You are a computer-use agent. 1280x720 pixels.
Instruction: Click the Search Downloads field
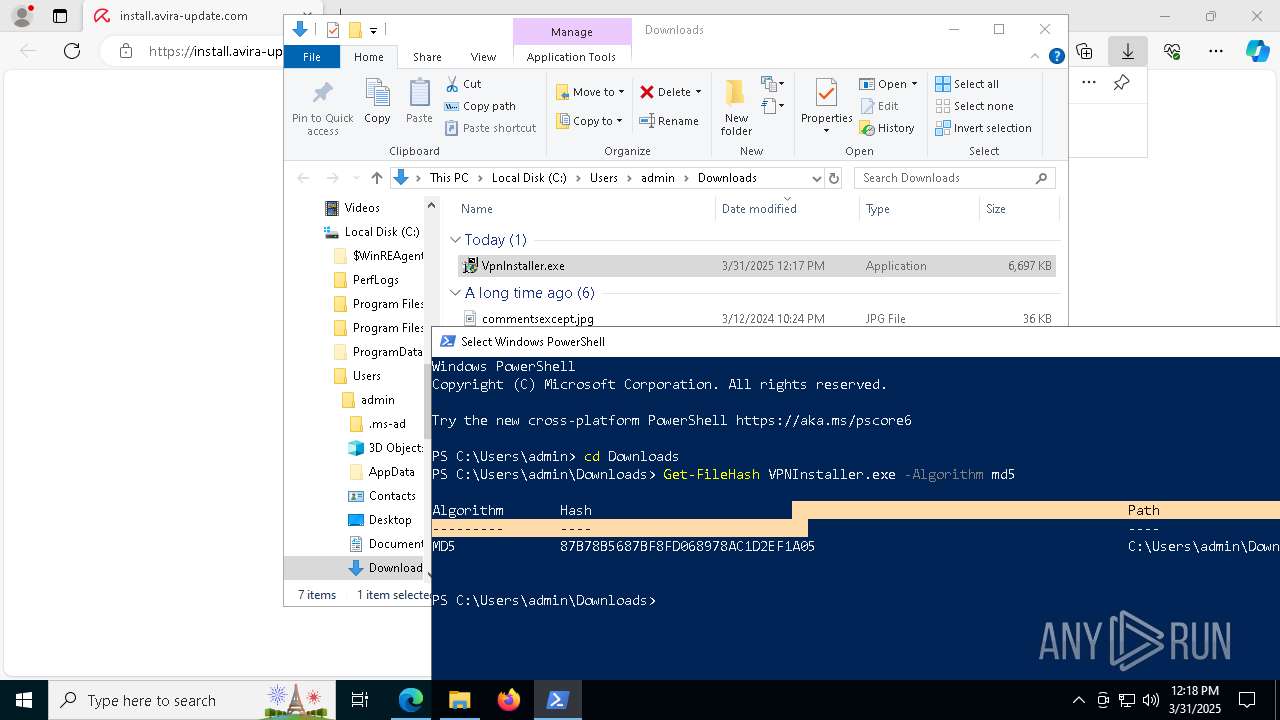954,178
